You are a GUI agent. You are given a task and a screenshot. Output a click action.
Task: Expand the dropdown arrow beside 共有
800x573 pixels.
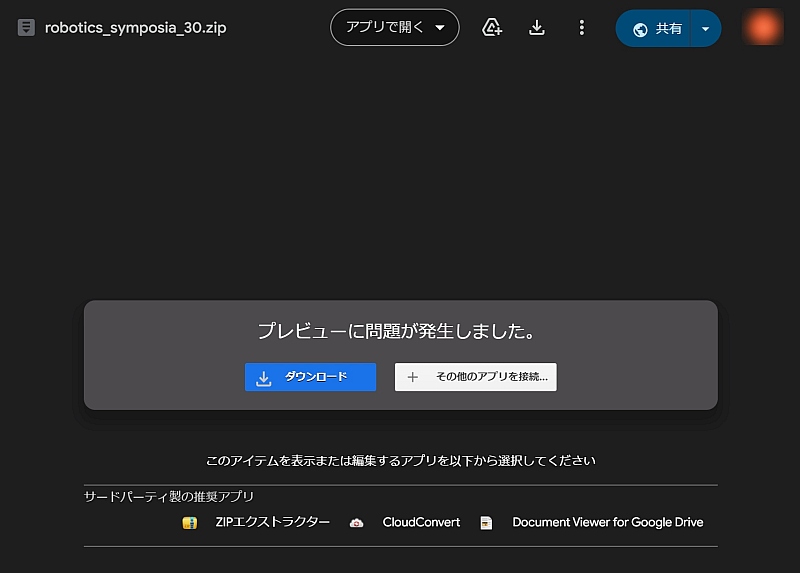coord(705,29)
